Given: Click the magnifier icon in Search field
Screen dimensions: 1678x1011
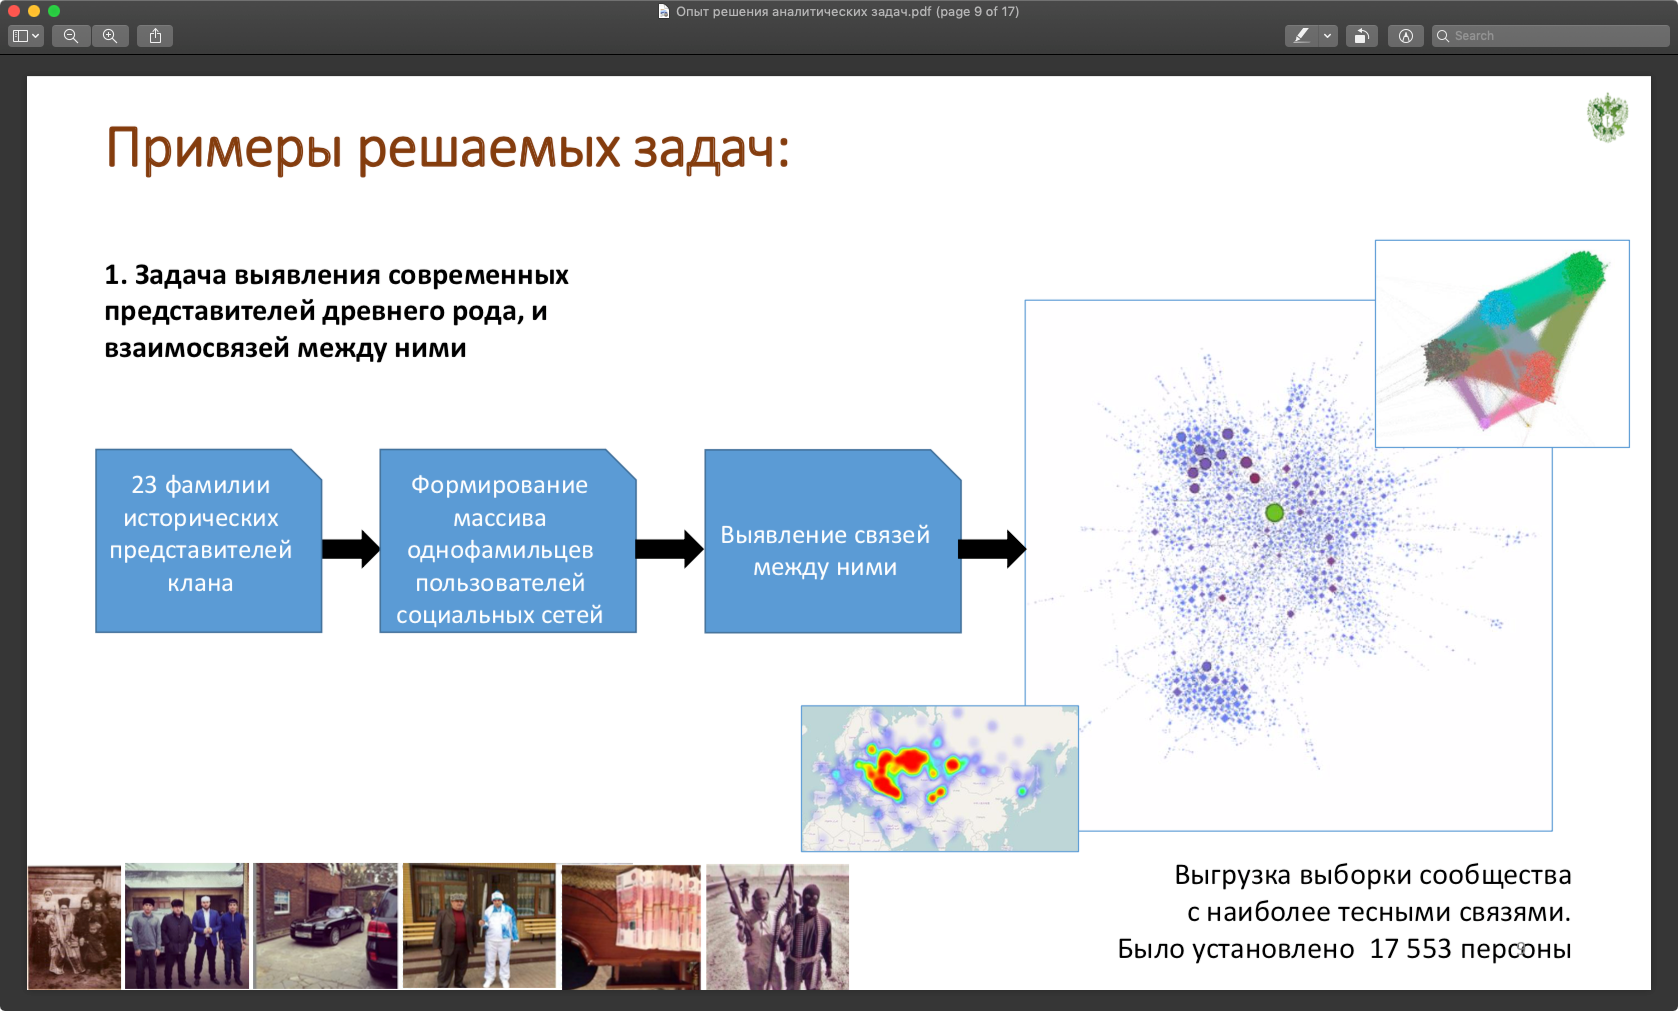Looking at the screenshot, I should pyautogui.click(x=1443, y=36).
